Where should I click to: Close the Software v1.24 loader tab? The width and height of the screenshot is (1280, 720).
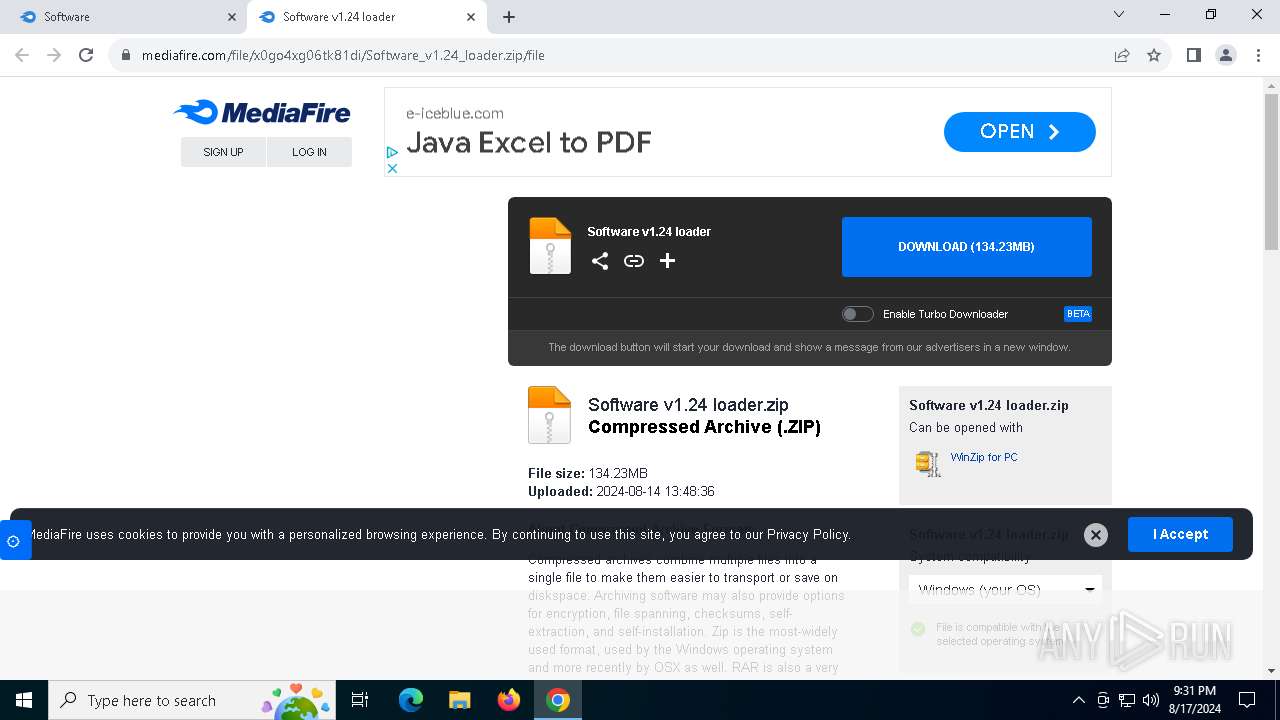click(471, 17)
